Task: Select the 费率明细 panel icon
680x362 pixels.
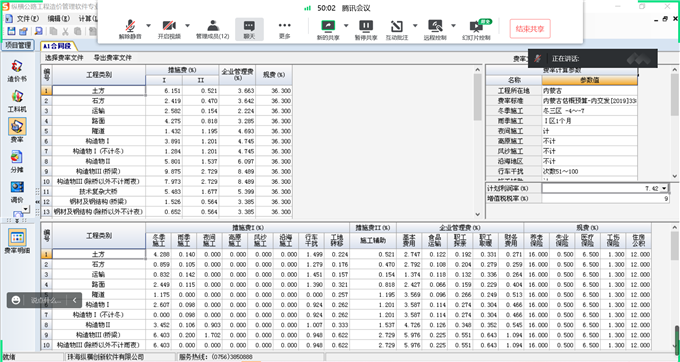Action: [17, 241]
